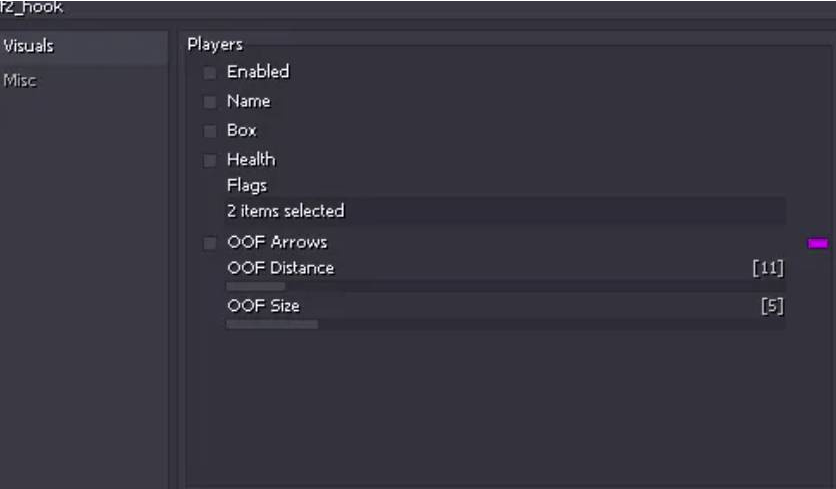Check the OOF Arrows checkbox
Viewport: 836px width, 489px height.
point(210,242)
